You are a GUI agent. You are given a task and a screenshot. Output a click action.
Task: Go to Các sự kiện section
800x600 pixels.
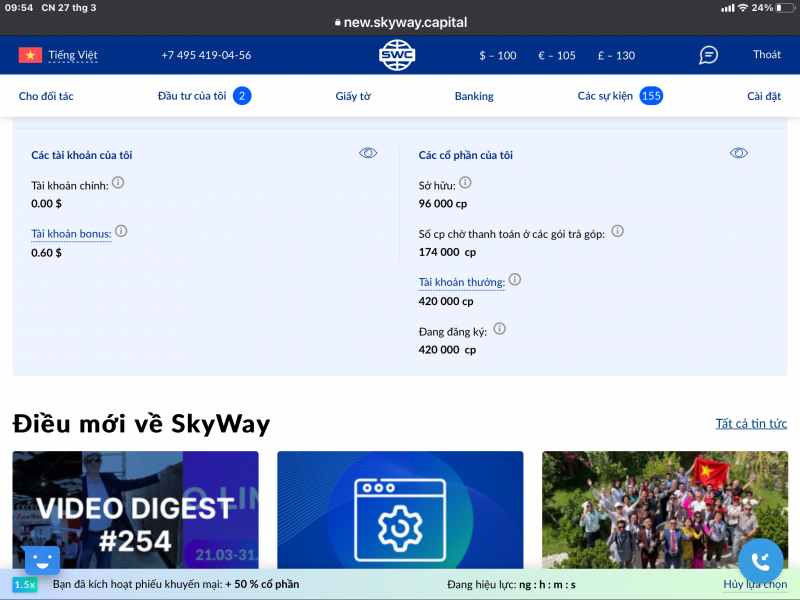tap(606, 96)
